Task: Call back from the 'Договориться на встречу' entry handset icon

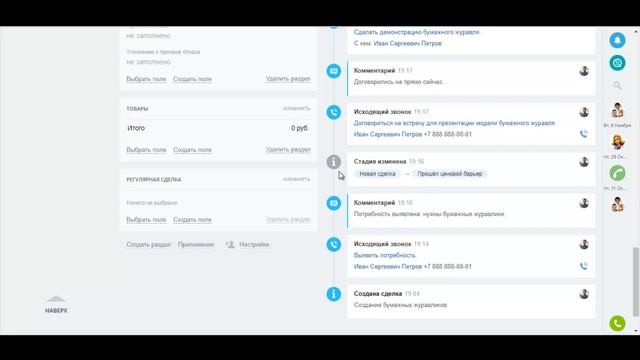Action: click(584, 134)
